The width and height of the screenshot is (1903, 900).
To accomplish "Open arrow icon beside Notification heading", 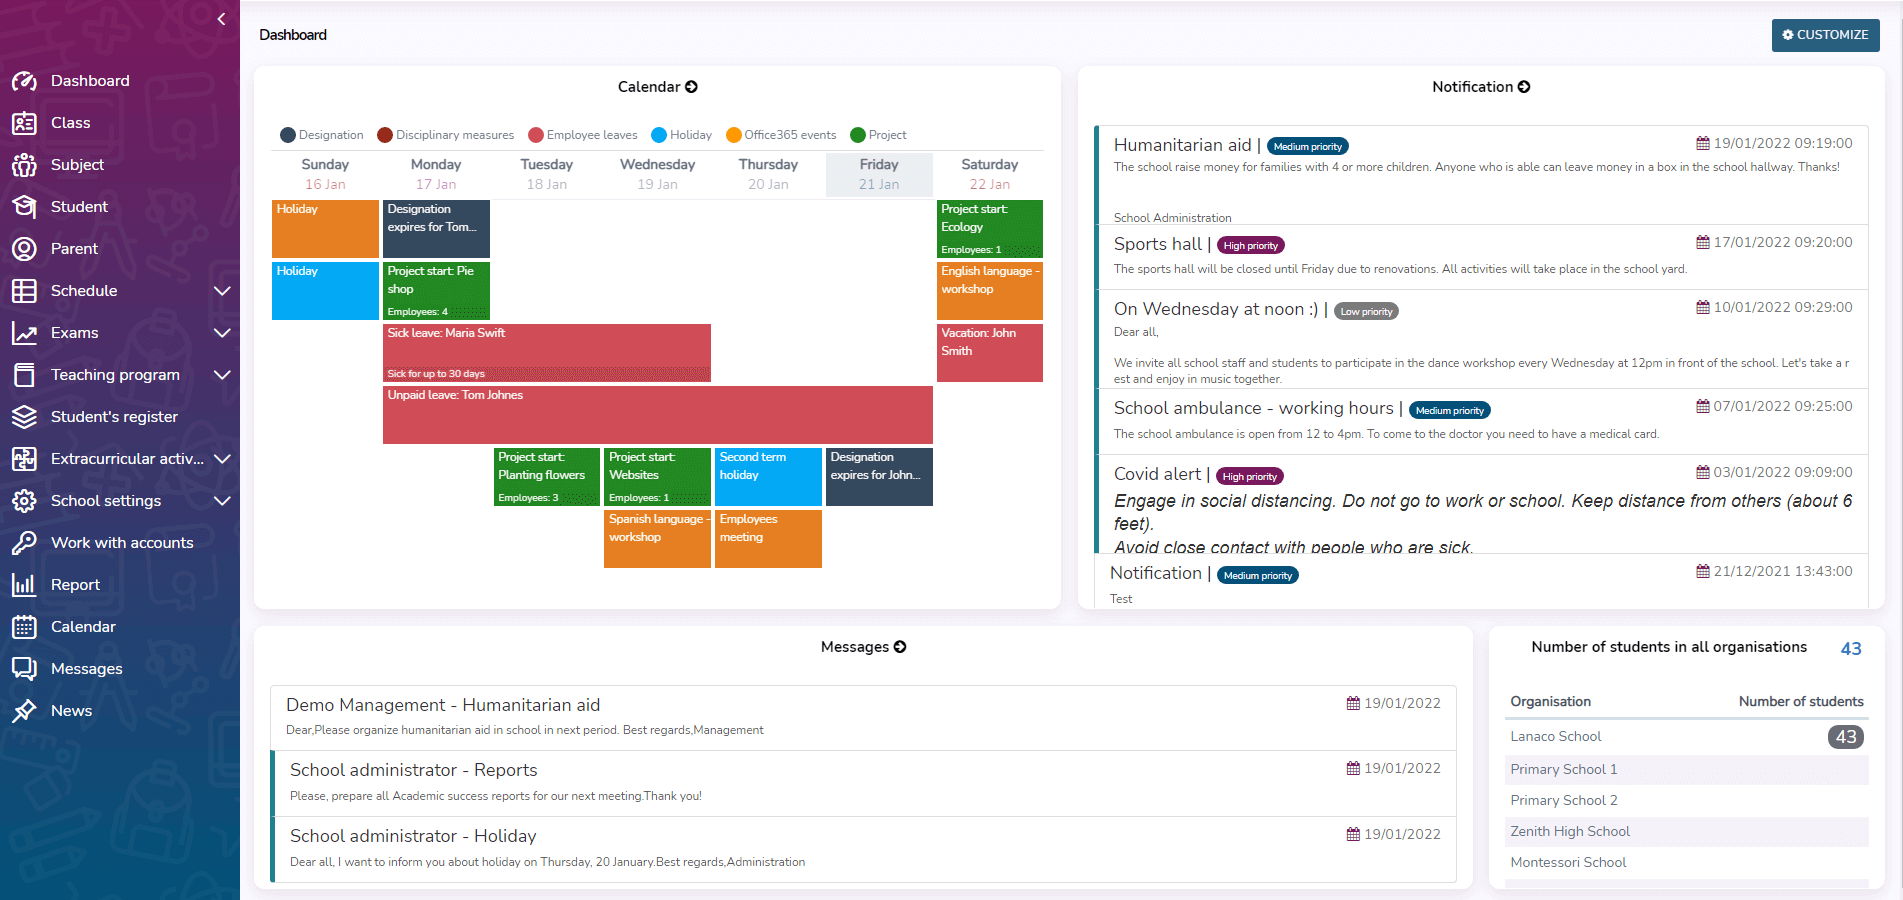I will (1524, 87).
